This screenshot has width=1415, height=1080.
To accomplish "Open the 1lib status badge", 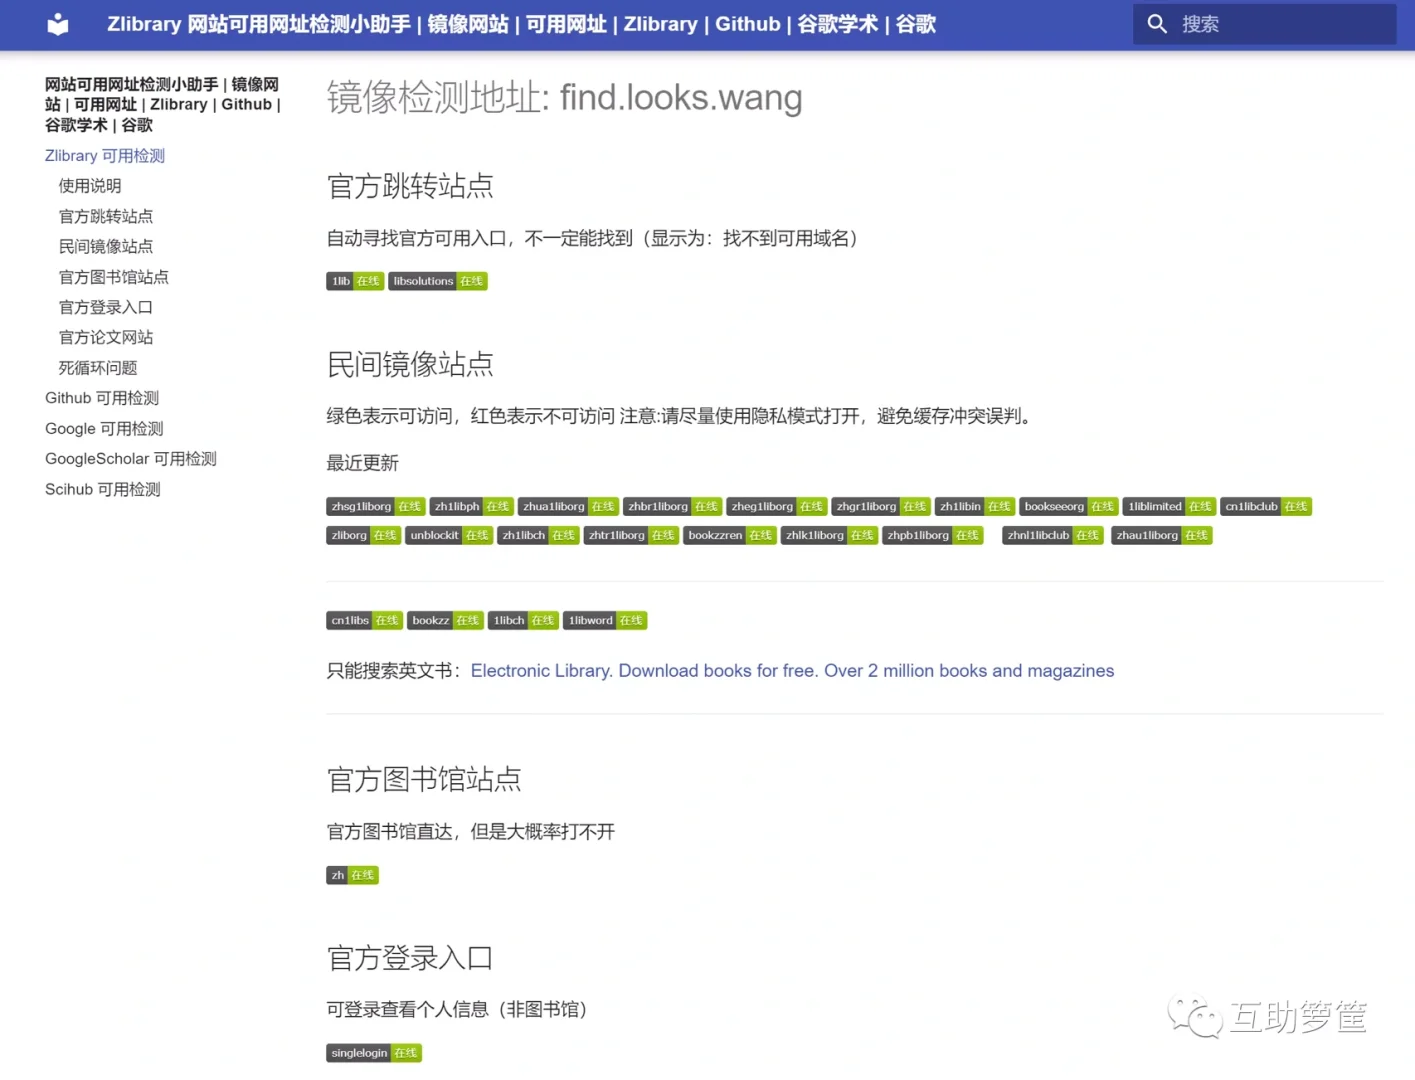I will (355, 281).
